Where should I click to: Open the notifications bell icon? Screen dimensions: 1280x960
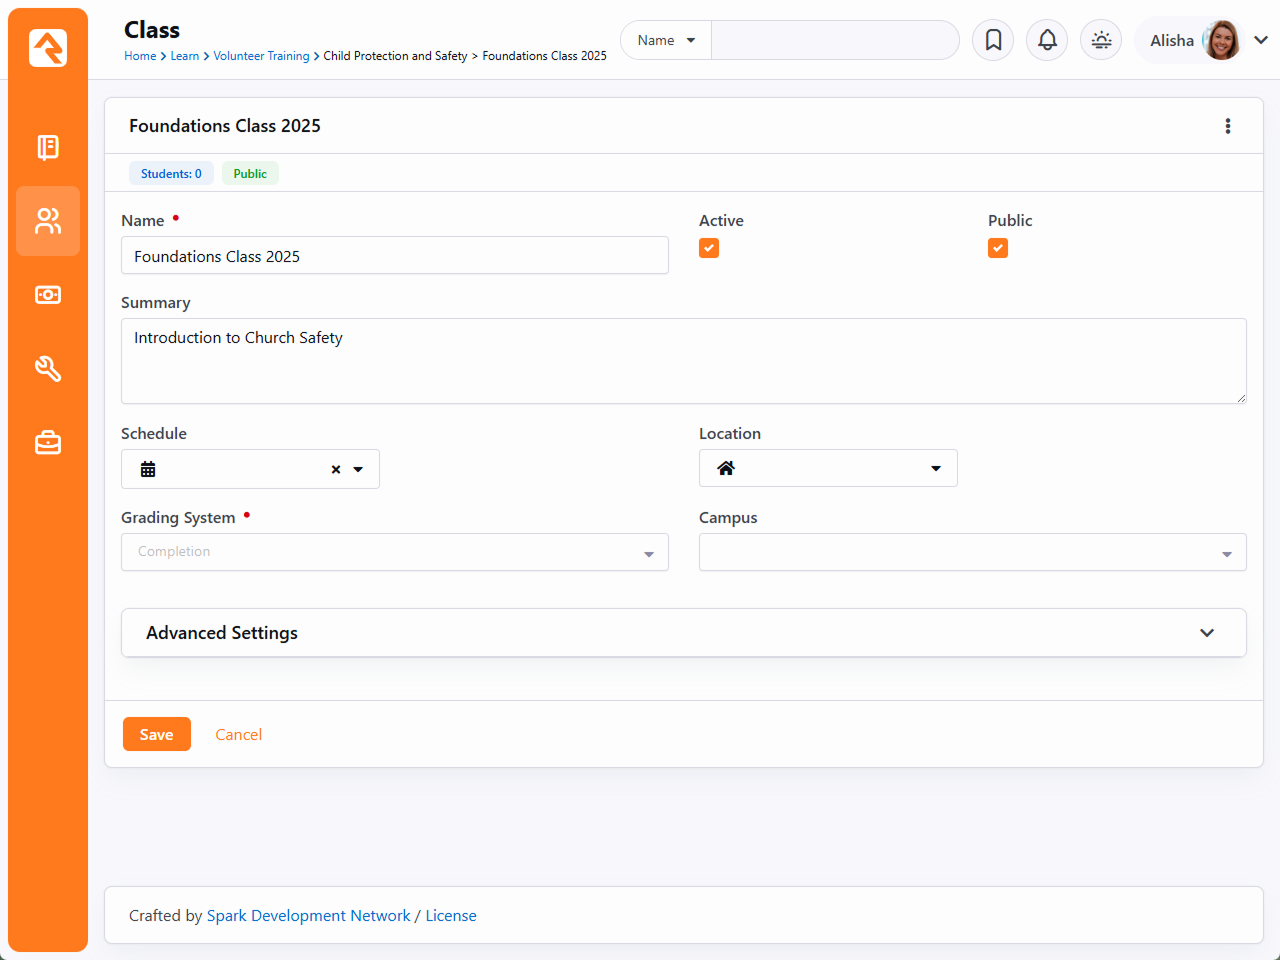tap(1047, 40)
